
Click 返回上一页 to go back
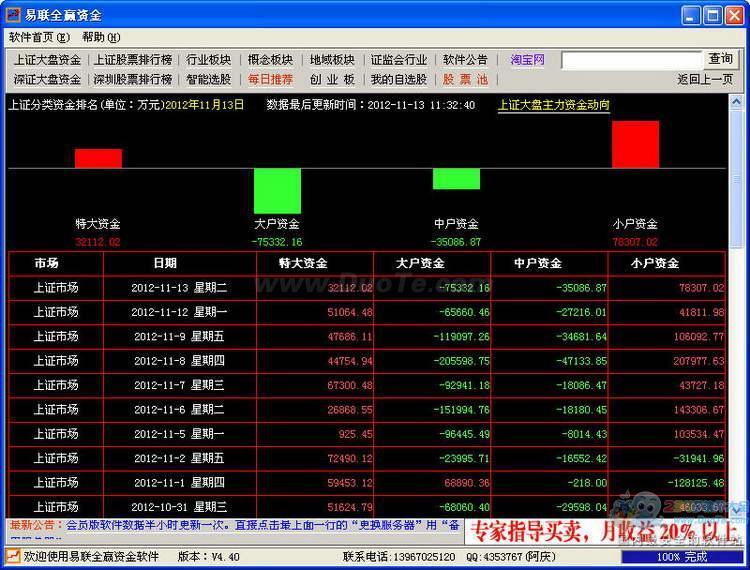tap(705, 79)
